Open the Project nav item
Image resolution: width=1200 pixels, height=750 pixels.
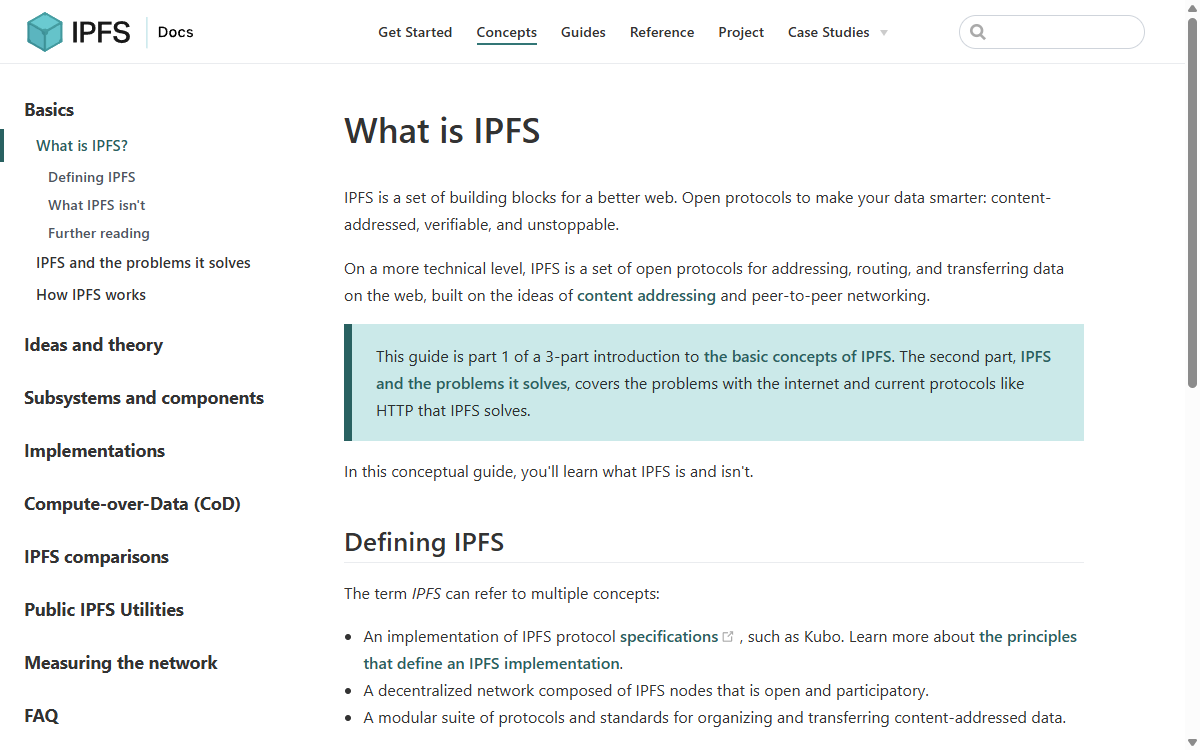coord(741,32)
